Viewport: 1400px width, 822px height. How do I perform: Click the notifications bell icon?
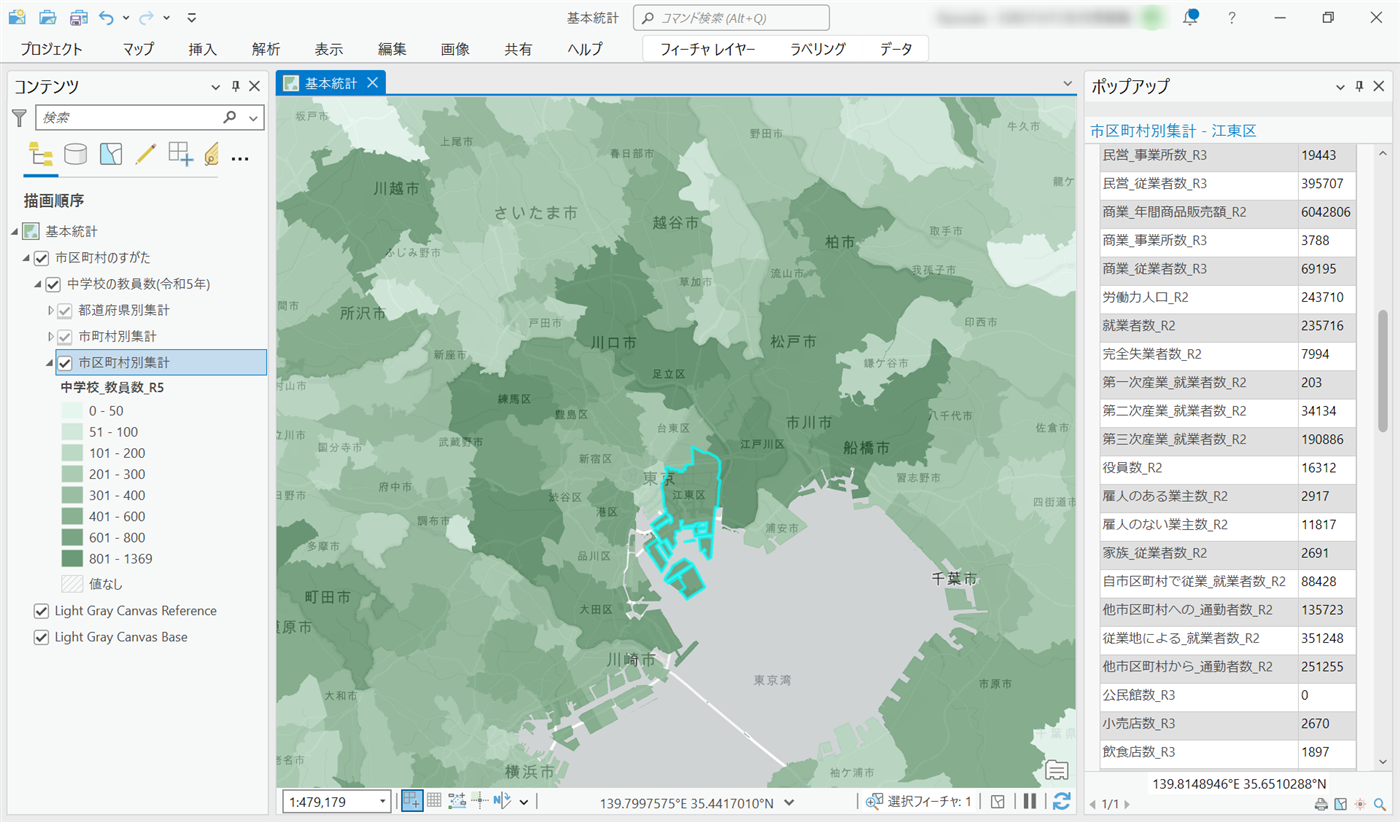click(1190, 18)
